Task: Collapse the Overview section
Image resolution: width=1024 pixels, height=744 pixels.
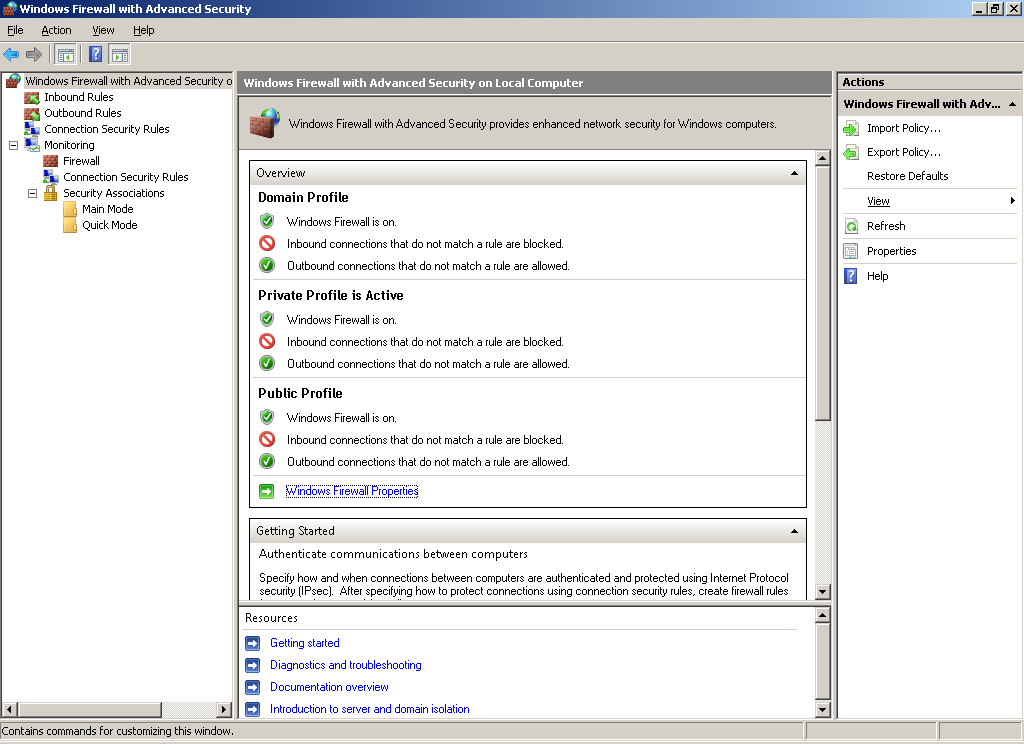Action: click(x=794, y=173)
